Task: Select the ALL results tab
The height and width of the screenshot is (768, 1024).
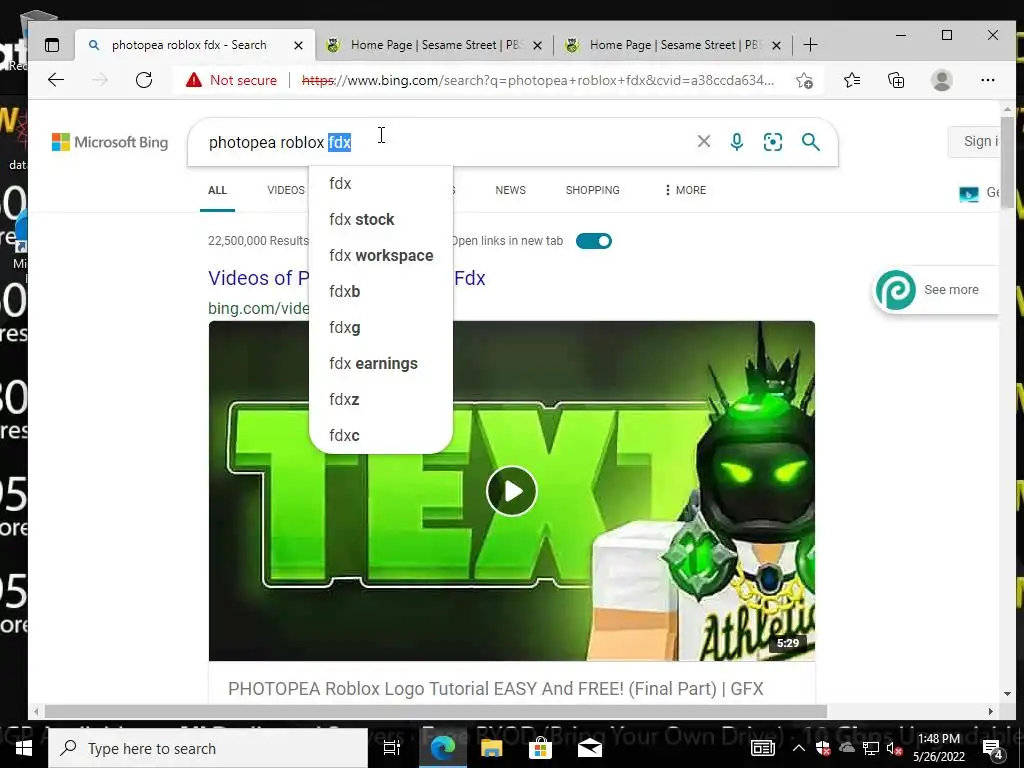Action: click(217, 190)
